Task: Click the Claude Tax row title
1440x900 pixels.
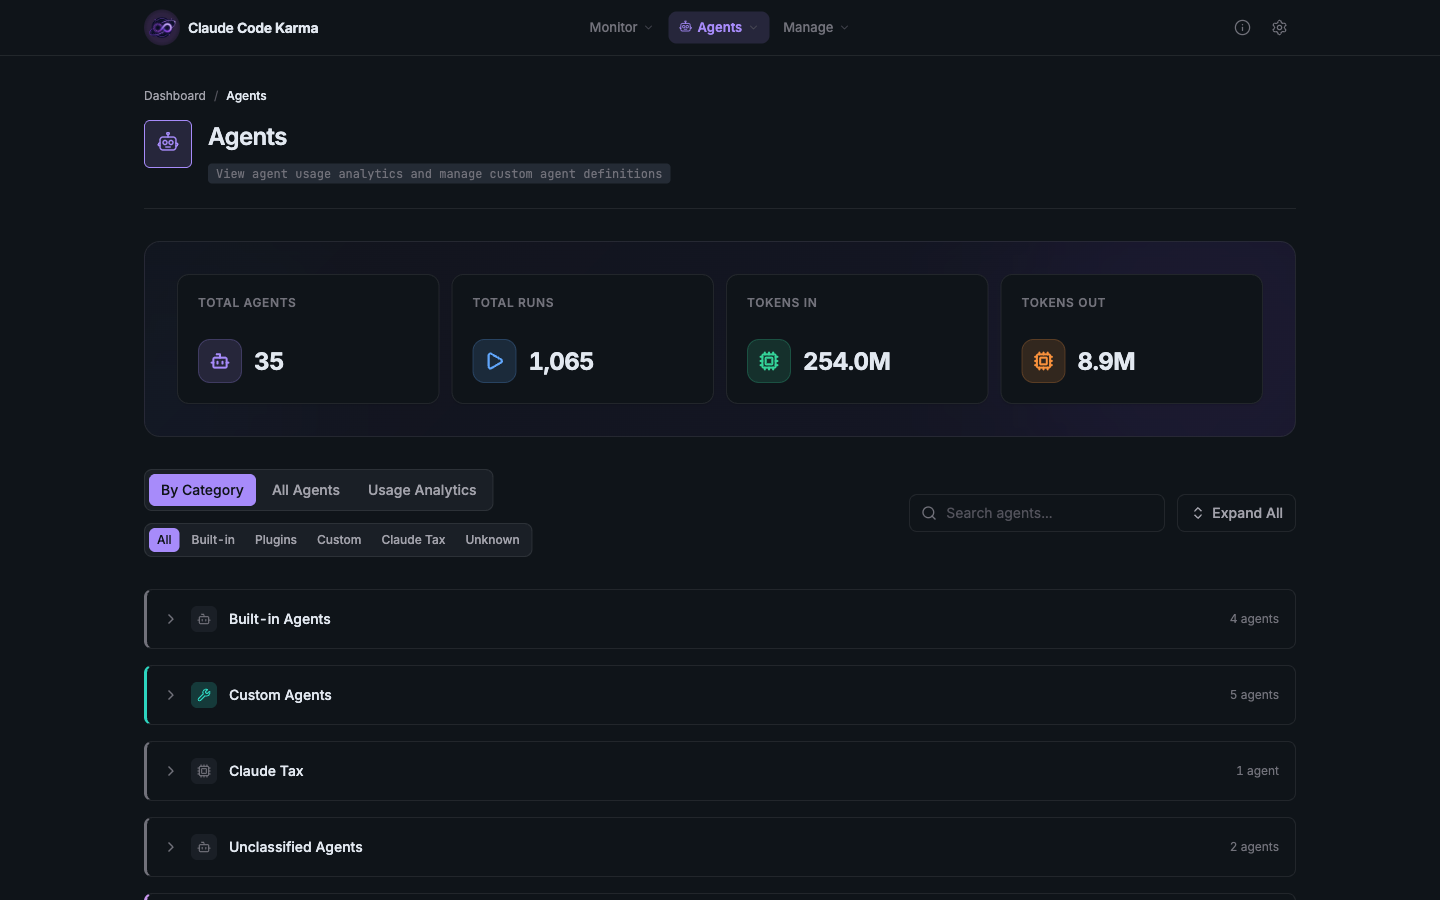Action: point(266,771)
